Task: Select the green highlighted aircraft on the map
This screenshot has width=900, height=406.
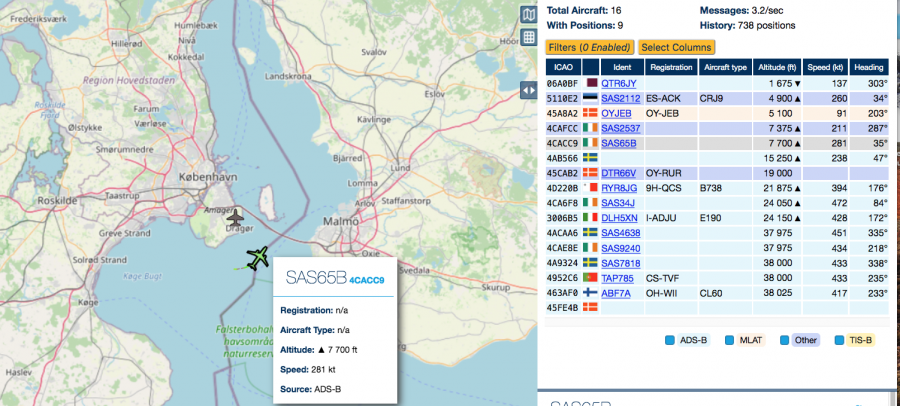Action: [x=257, y=259]
